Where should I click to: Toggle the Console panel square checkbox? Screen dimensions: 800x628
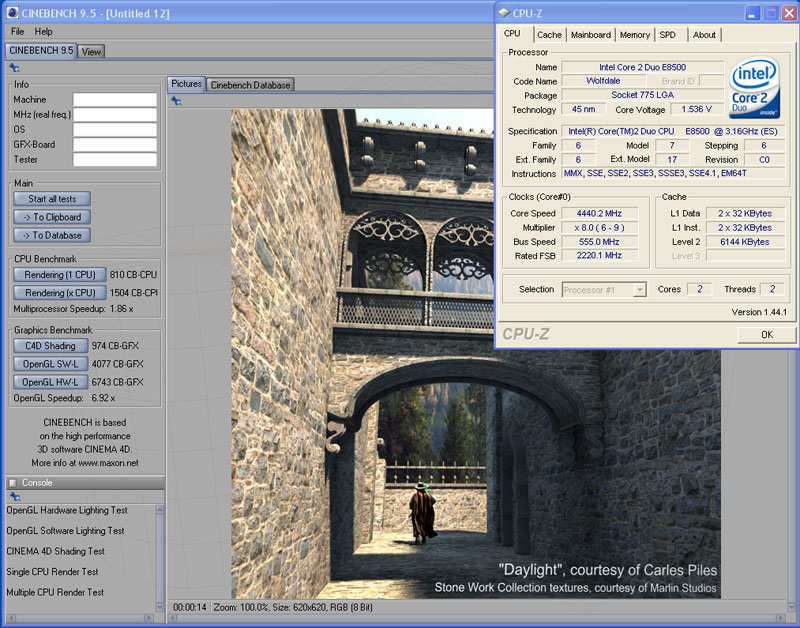click(x=13, y=483)
